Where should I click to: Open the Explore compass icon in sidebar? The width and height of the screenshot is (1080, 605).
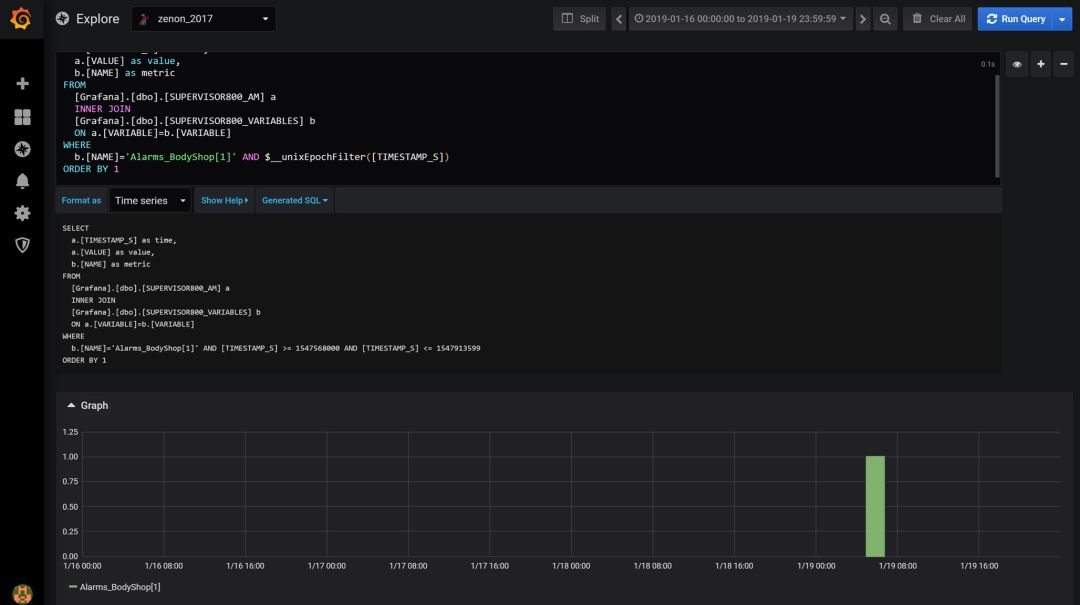pyautogui.click(x=22, y=149)
